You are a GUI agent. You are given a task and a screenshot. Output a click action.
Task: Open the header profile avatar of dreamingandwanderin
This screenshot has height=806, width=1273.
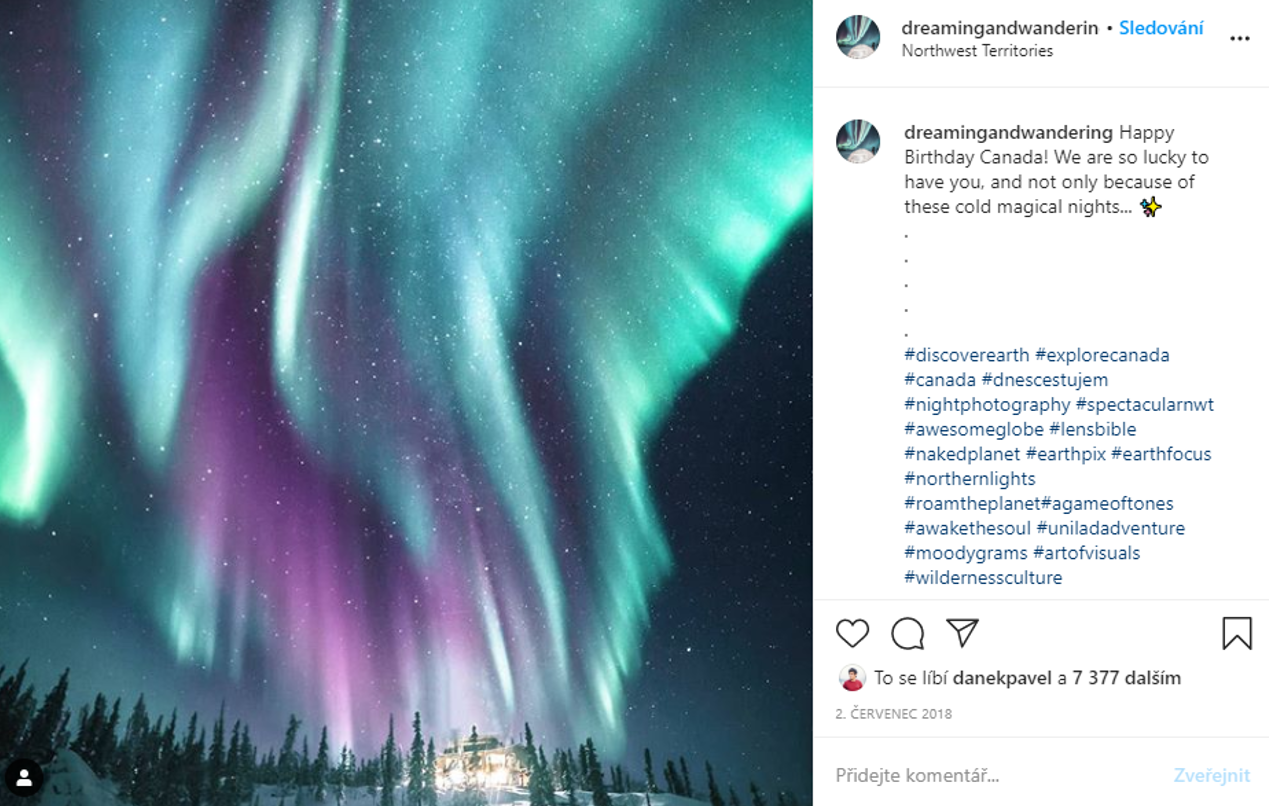pos(858,37)
